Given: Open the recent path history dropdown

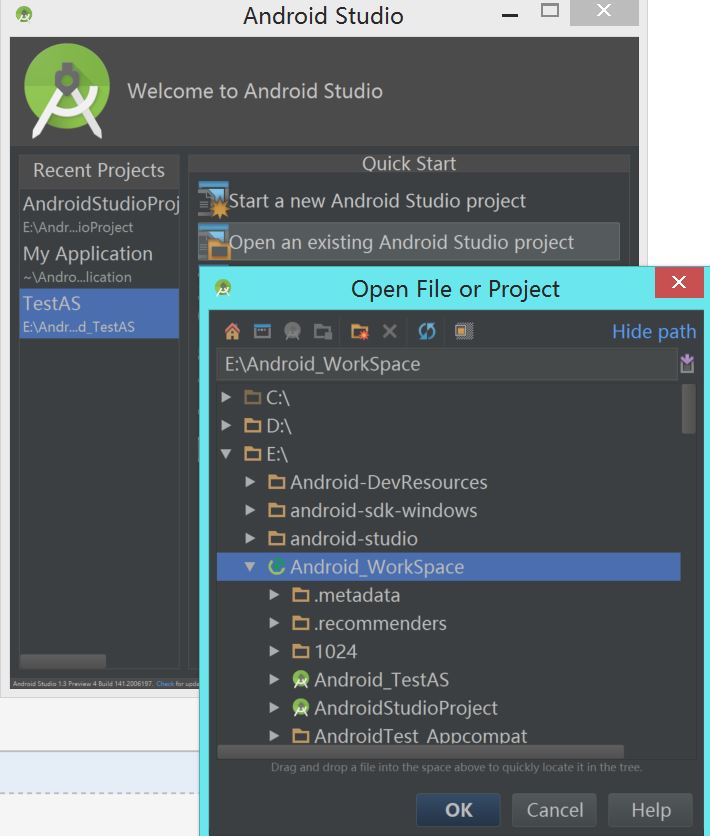Looking at the screenshot, I should (x=687, y=364).
